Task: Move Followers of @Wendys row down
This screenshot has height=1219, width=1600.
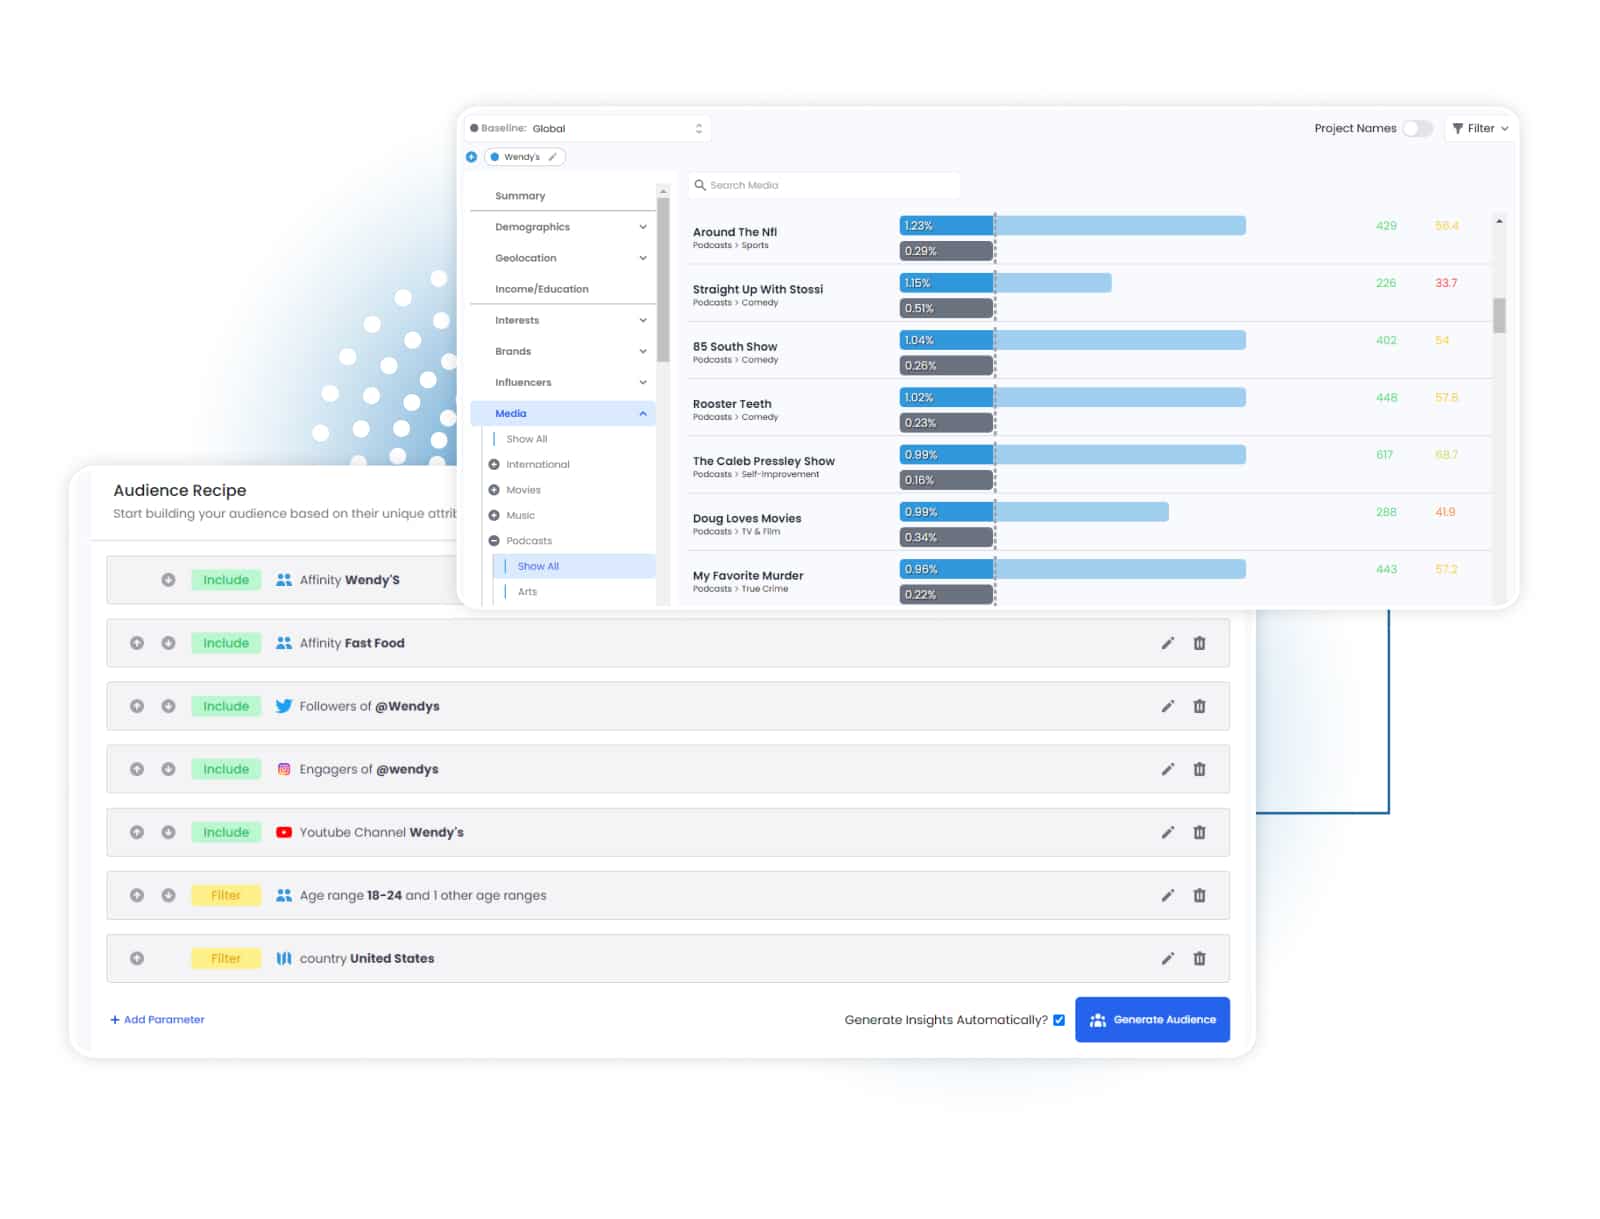Action: 168,706
